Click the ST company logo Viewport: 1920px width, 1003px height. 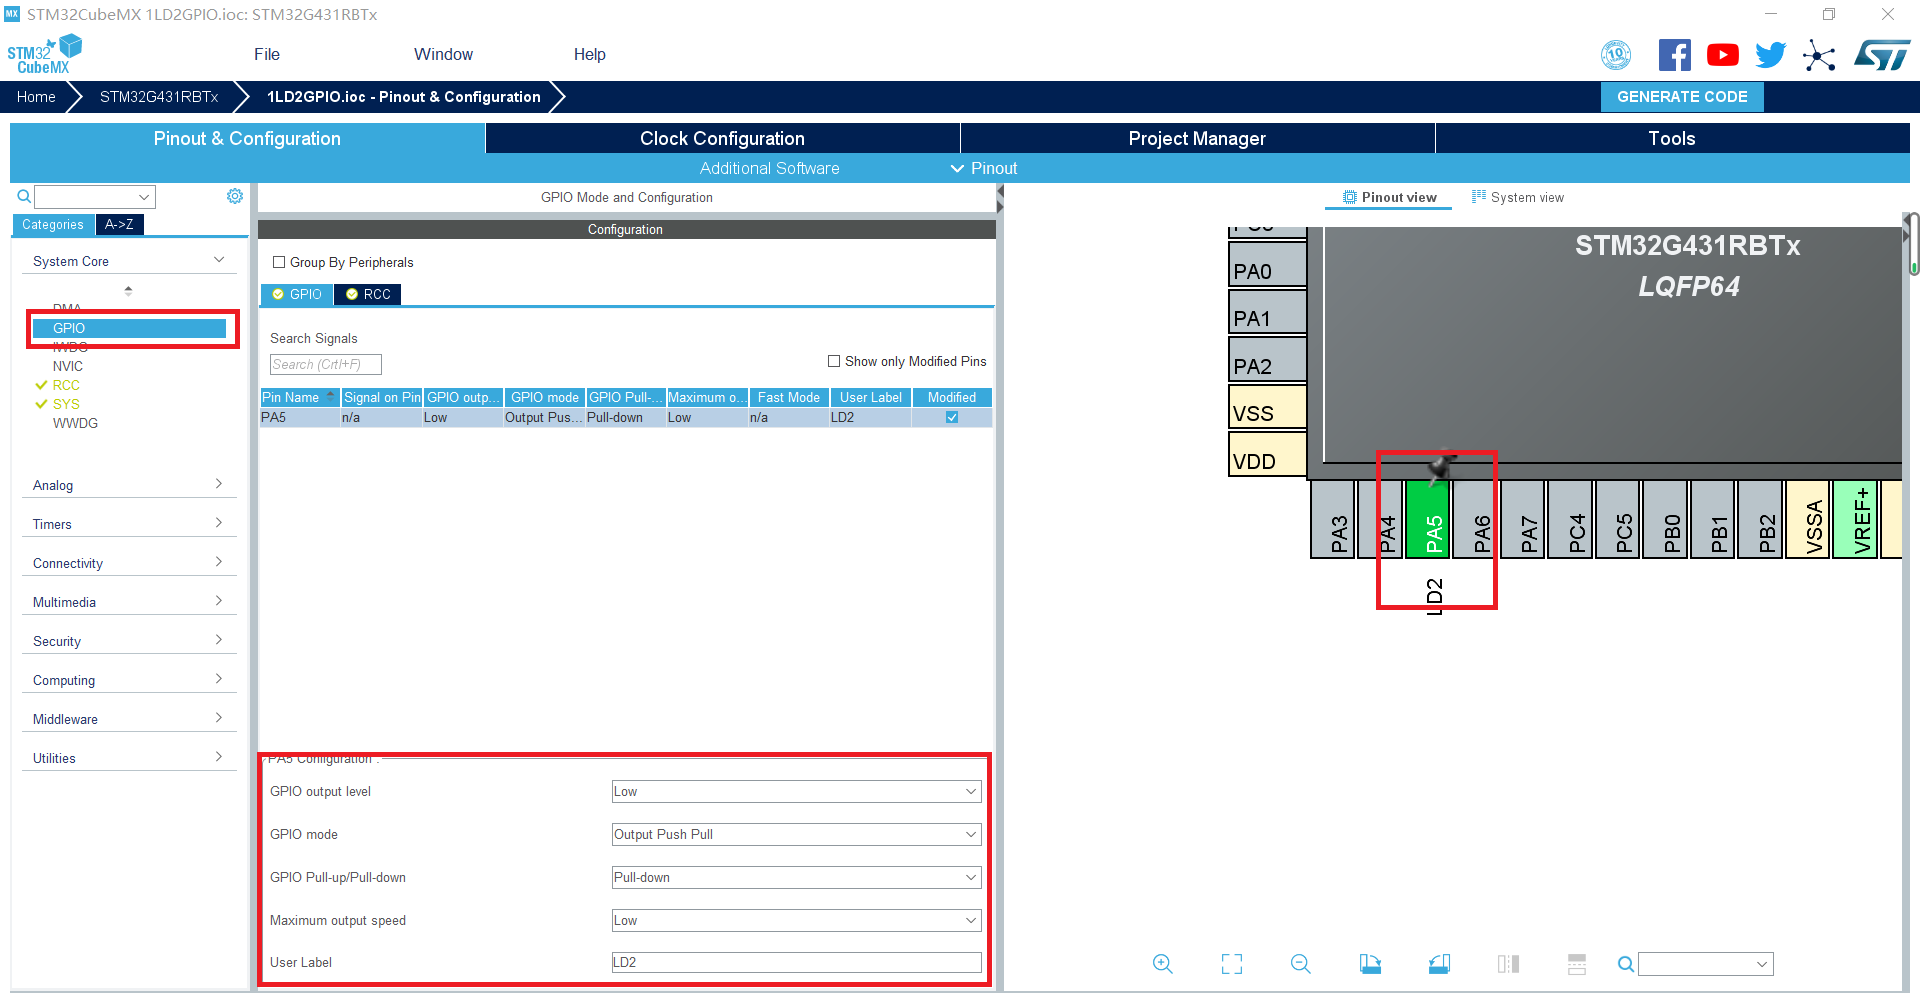click(x=1881, y=55)
